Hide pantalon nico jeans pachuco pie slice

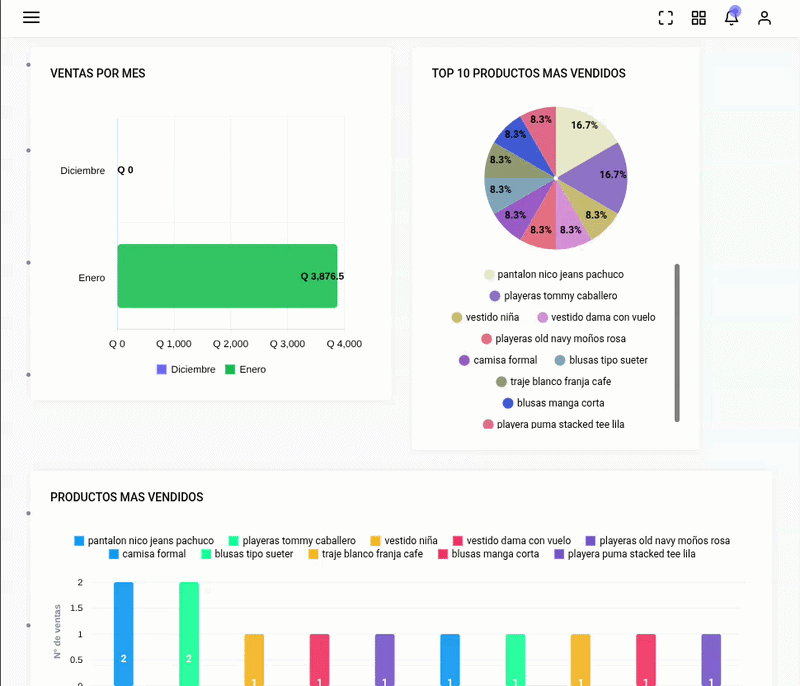click(x=554, y=274)
